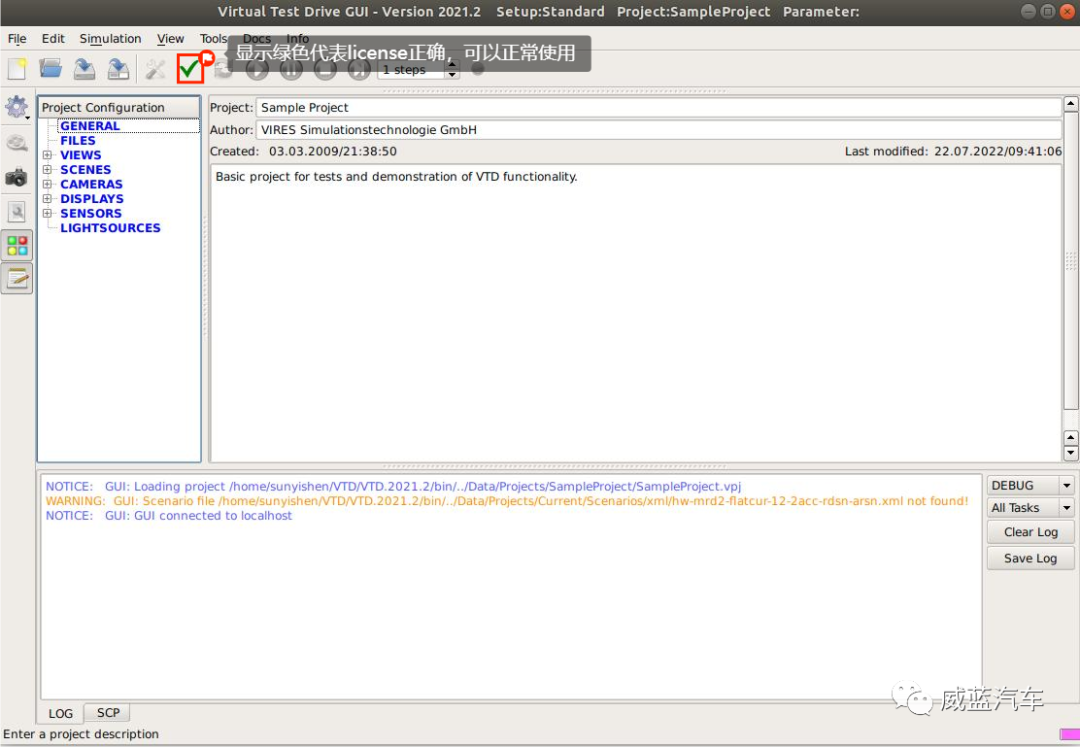1080x747 pixels.
Task: Expand the VIEWS node plus box
Action: click(x=47, y=155)
